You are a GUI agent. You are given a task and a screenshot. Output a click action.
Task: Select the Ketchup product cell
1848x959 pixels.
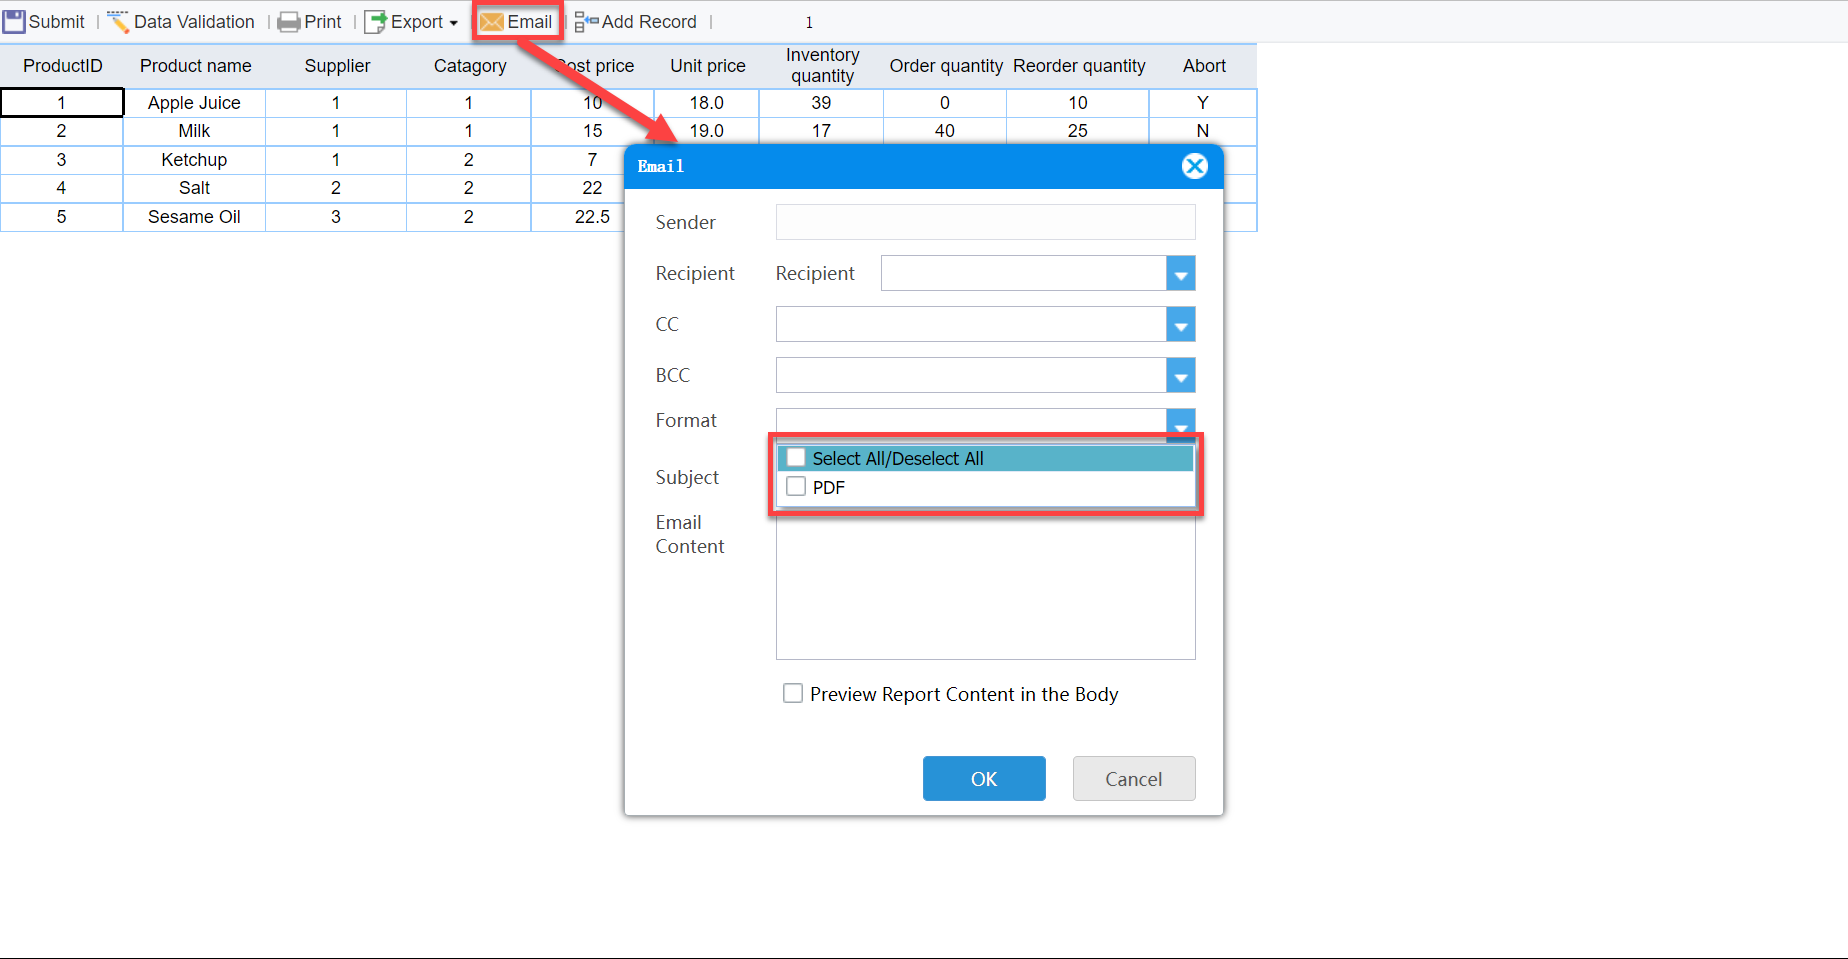pos(194,160)
